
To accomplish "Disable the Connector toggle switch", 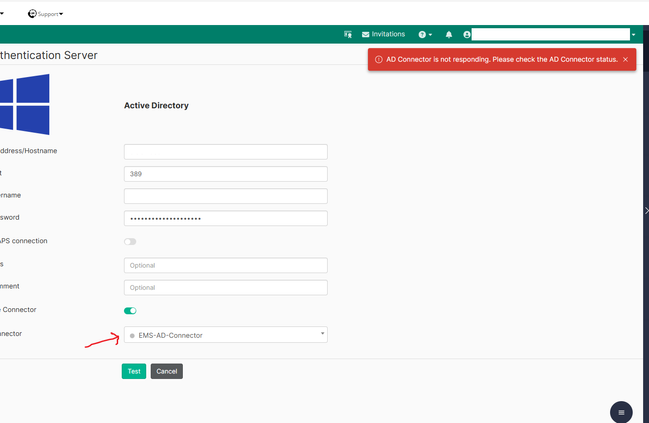I will pyautogui.click(x=130, y=310).
